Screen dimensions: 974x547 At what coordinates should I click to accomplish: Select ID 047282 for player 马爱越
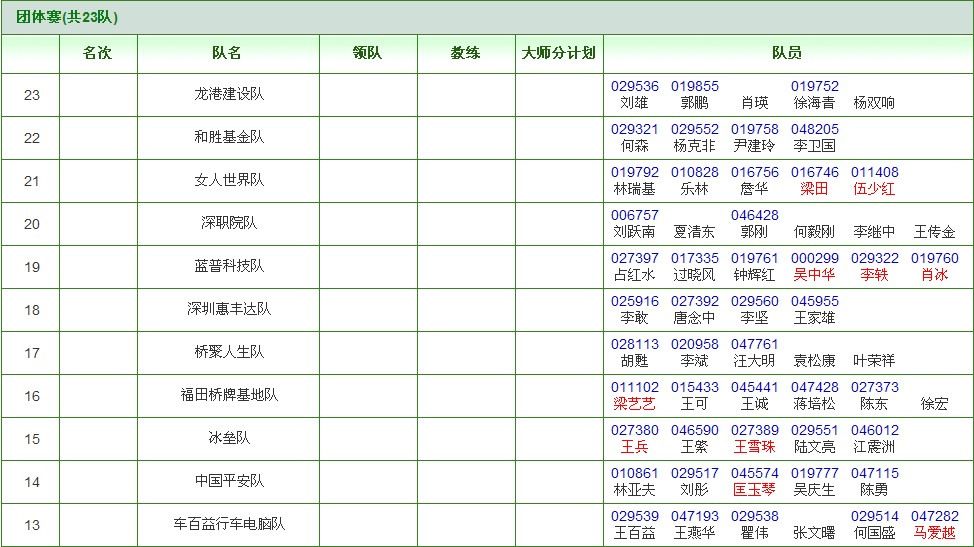pyautogui.click(x=934, y=516)
